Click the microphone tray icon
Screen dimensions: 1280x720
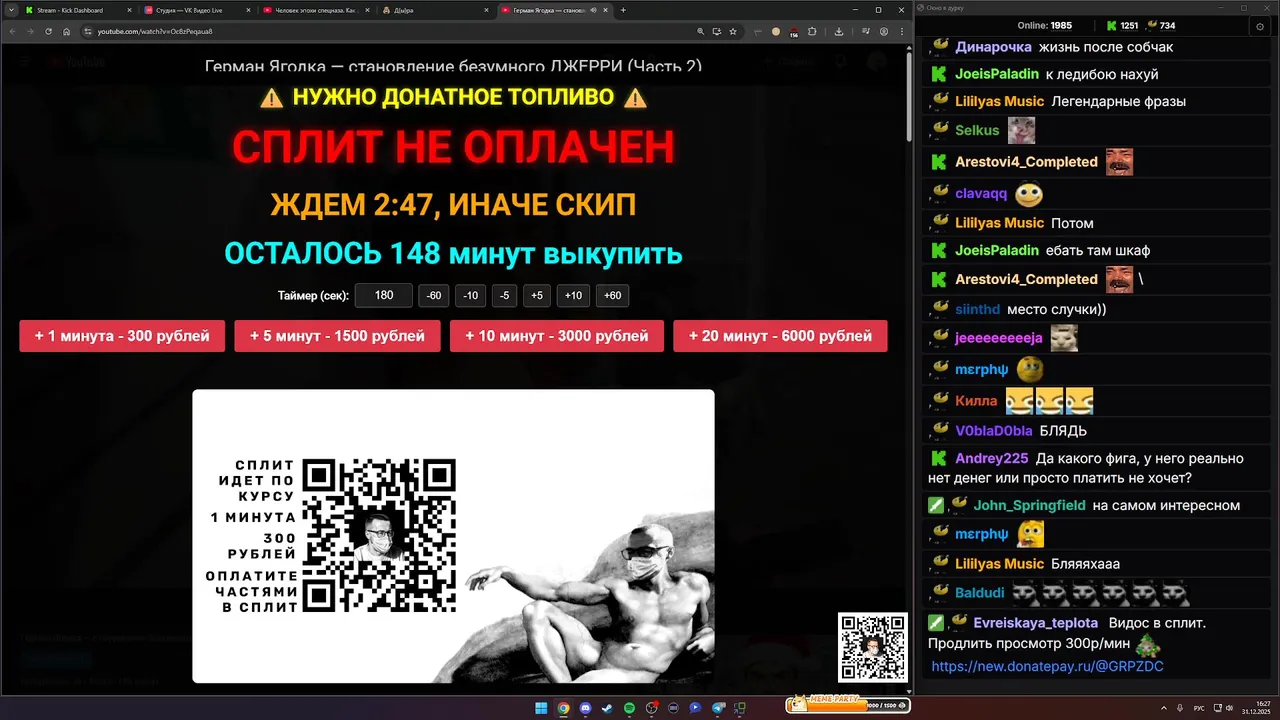click(1180, 709)
